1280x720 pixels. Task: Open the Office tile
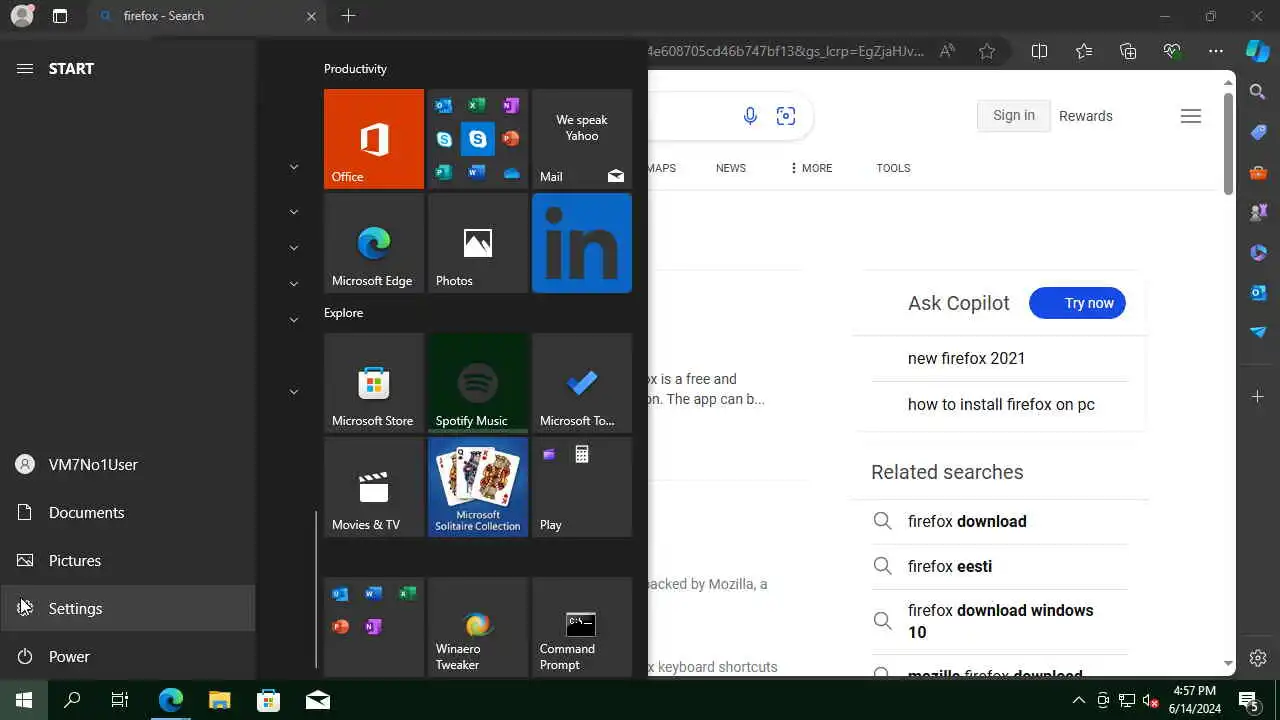tap(374, 139)
